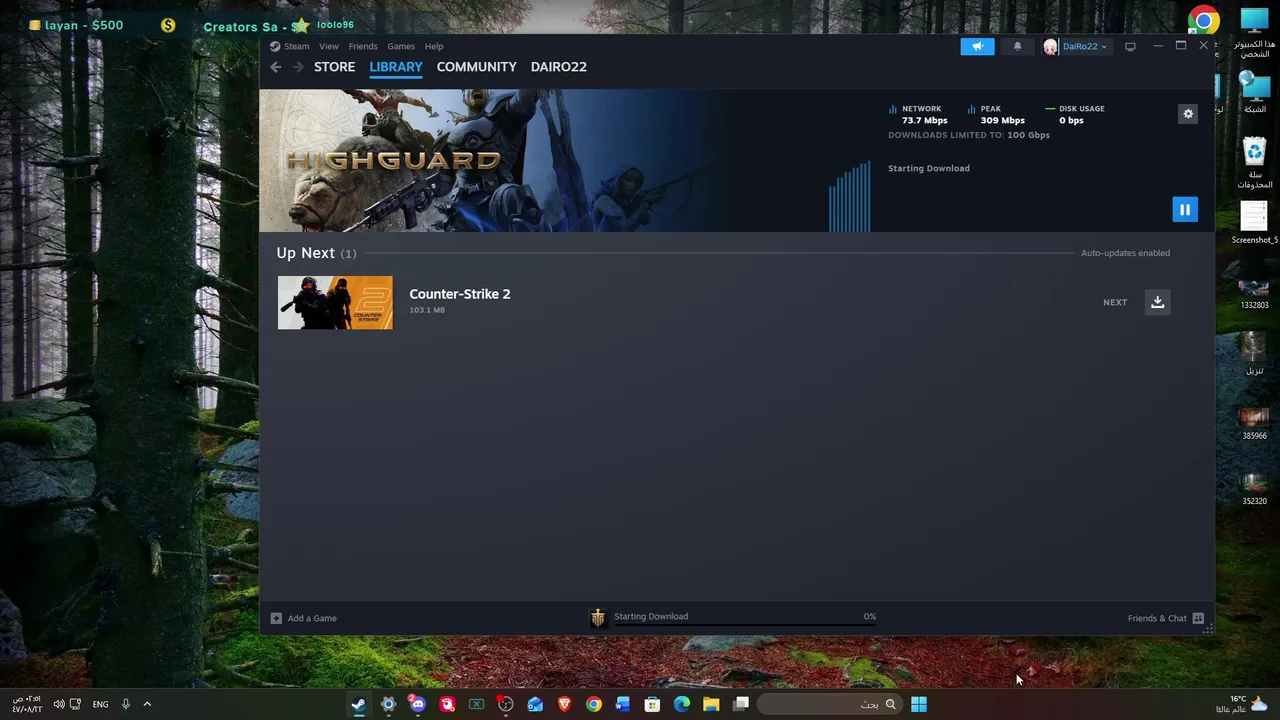Screen dimensions: 1280x720
Task: Click the taskbar search box
Action: click(x=828, y=704)
